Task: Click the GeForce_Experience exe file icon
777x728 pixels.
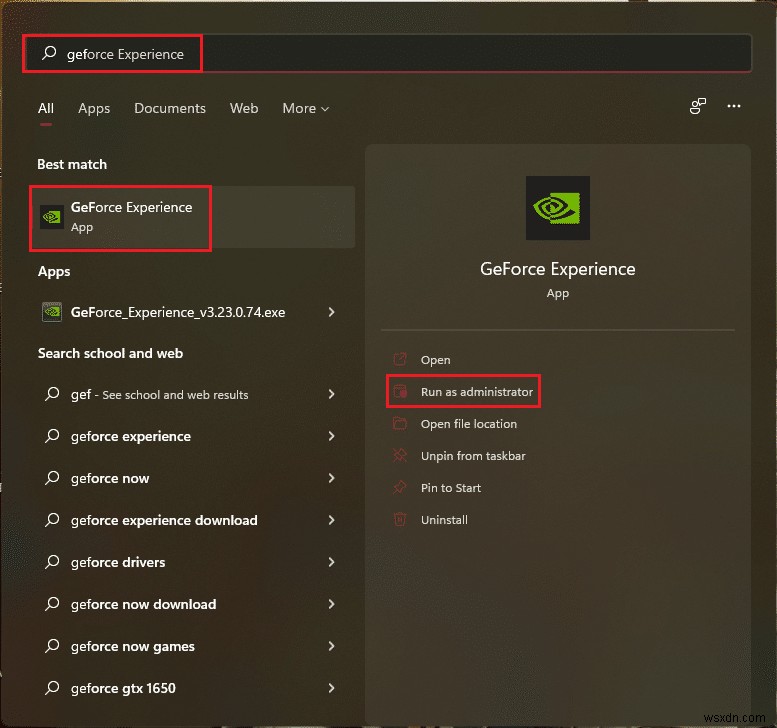Action: click(52, 312)
